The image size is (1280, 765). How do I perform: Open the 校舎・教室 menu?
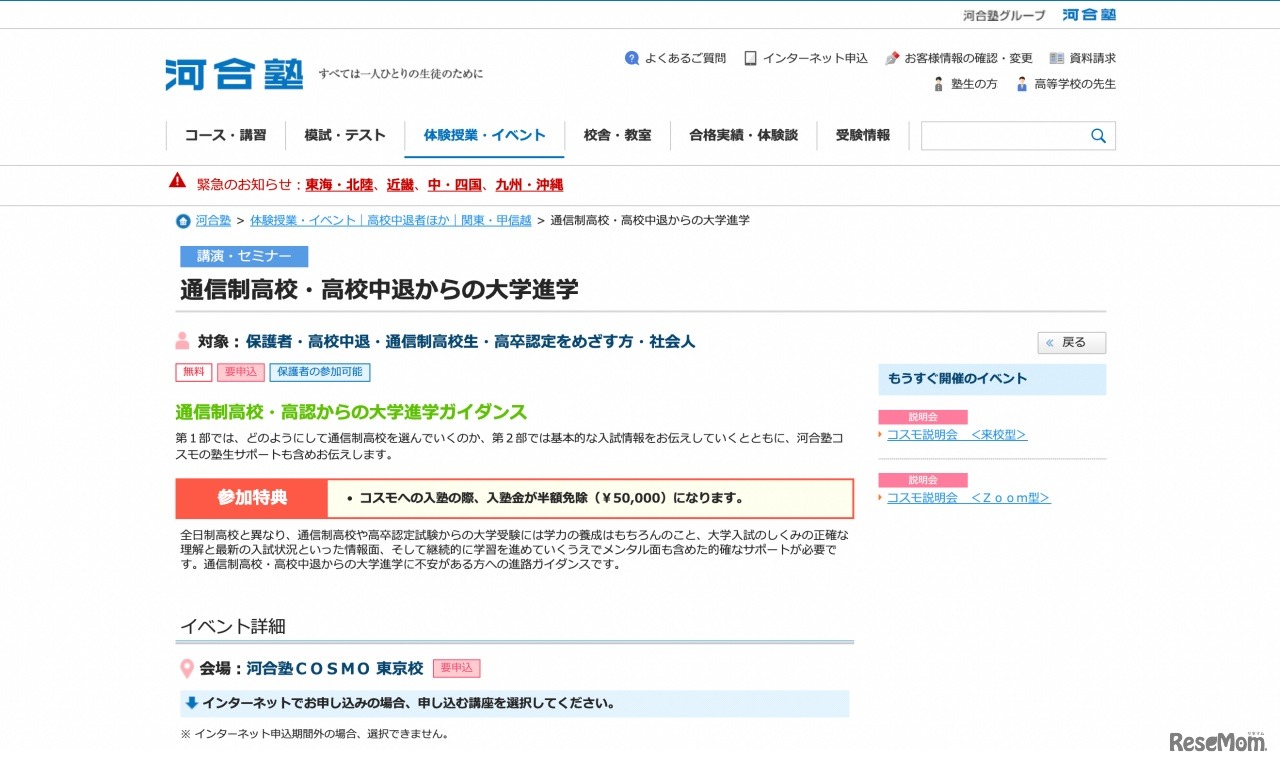617,135
